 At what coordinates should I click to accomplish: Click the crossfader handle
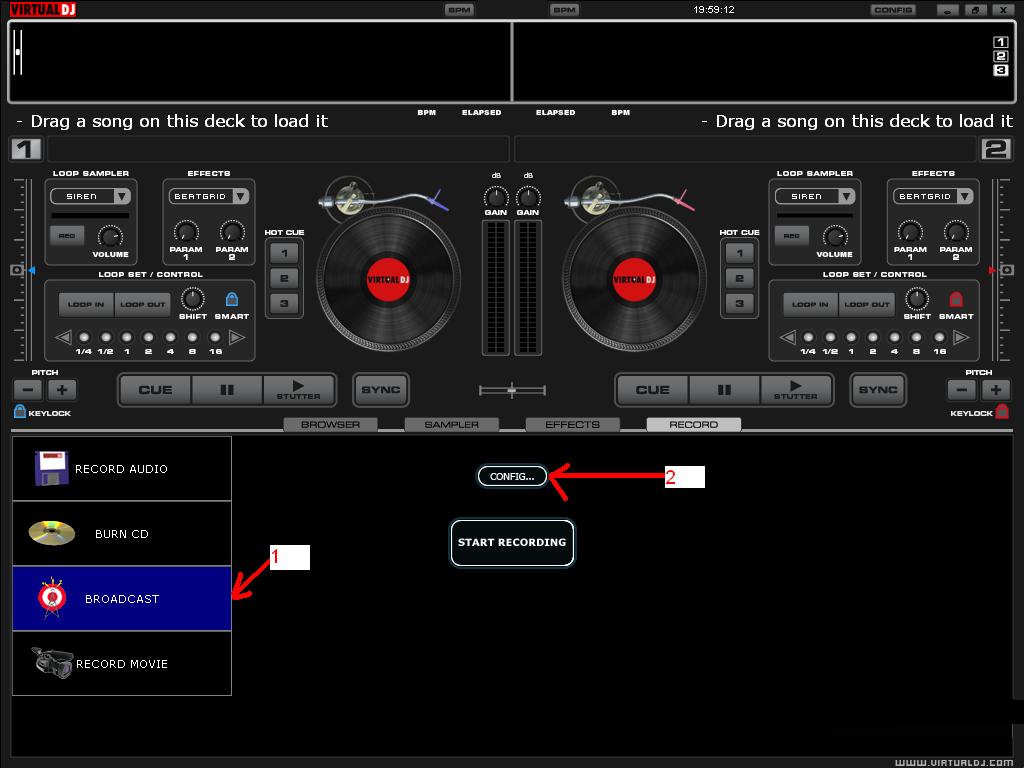click(x=512, y=391)
